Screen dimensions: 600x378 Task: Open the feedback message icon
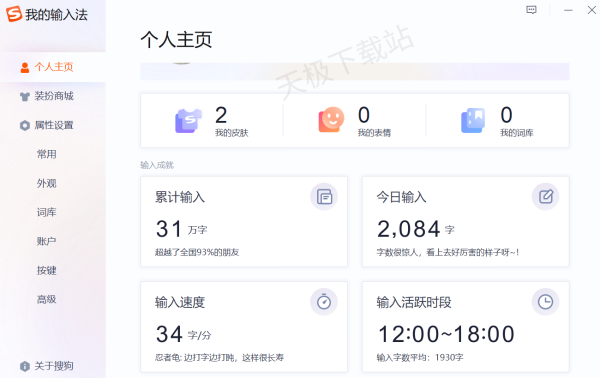click(532, 10)
